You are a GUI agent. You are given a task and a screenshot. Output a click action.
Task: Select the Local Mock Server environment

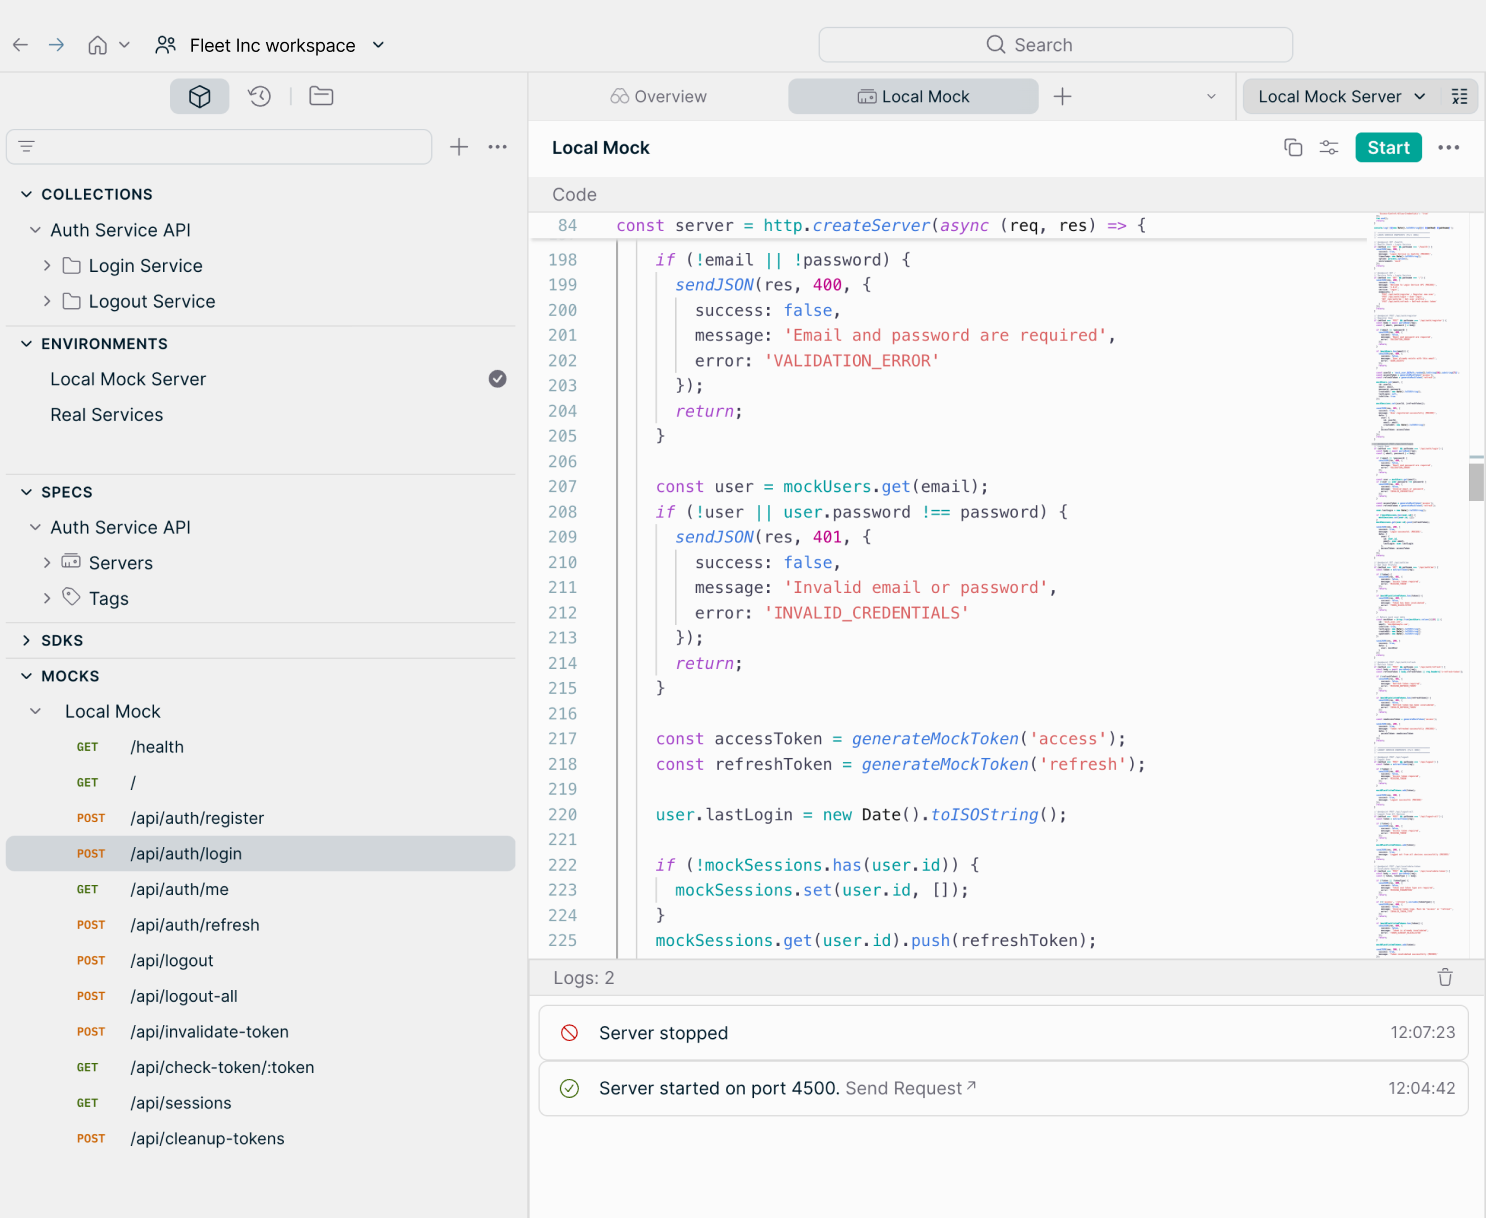[128, 379]
